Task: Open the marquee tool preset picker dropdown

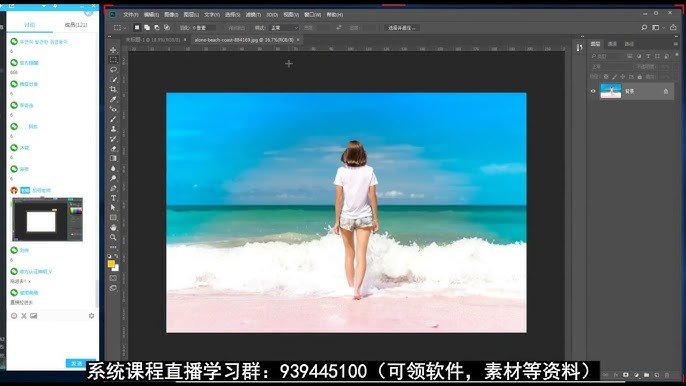Action: [119, 28]
